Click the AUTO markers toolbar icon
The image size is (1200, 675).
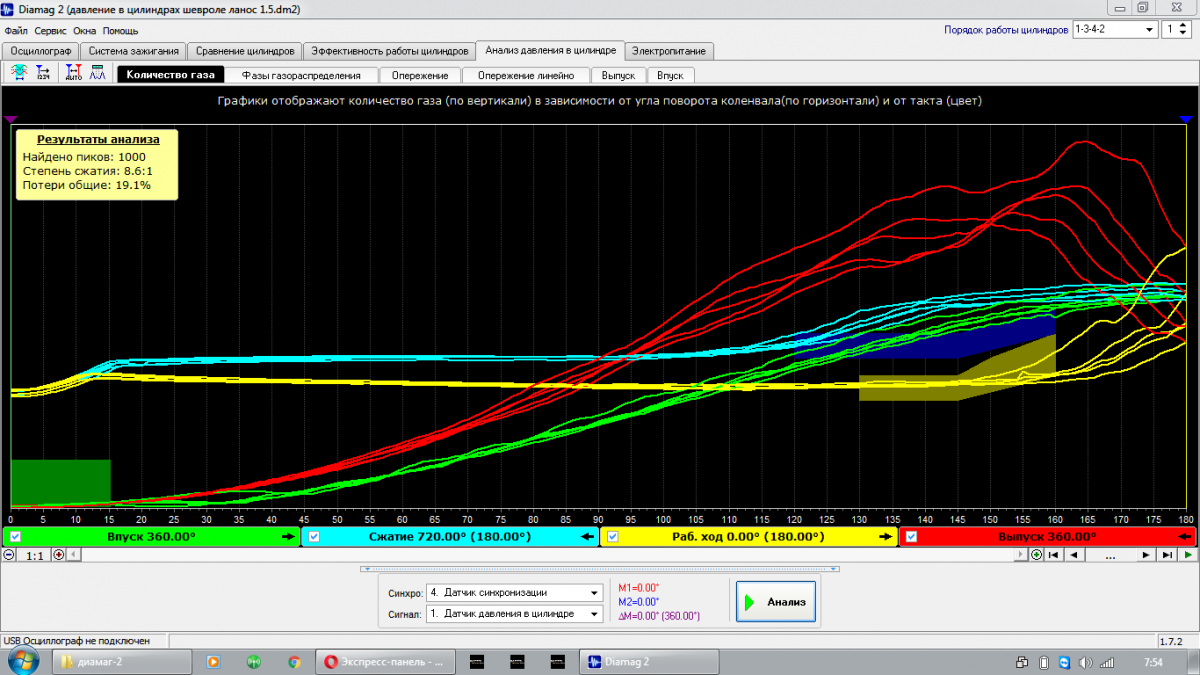(x=73, y=73)
